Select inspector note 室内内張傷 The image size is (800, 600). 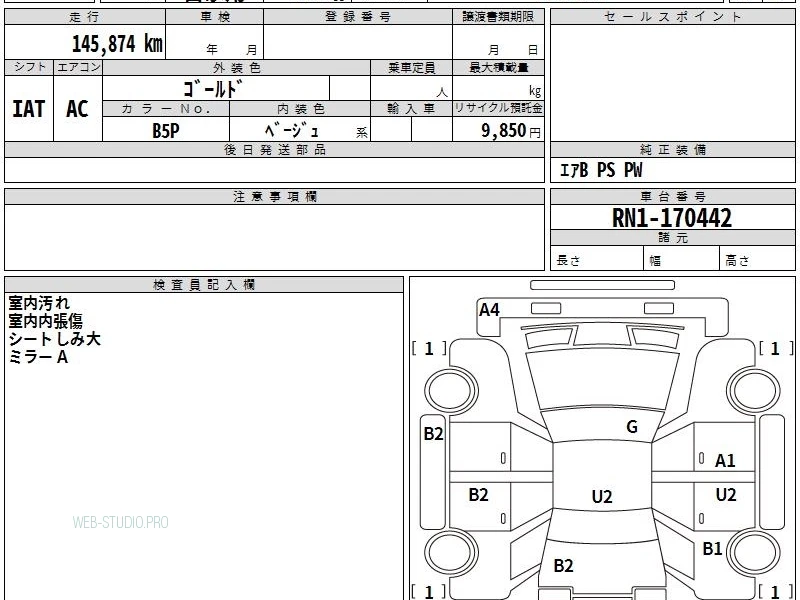[45, 321]
